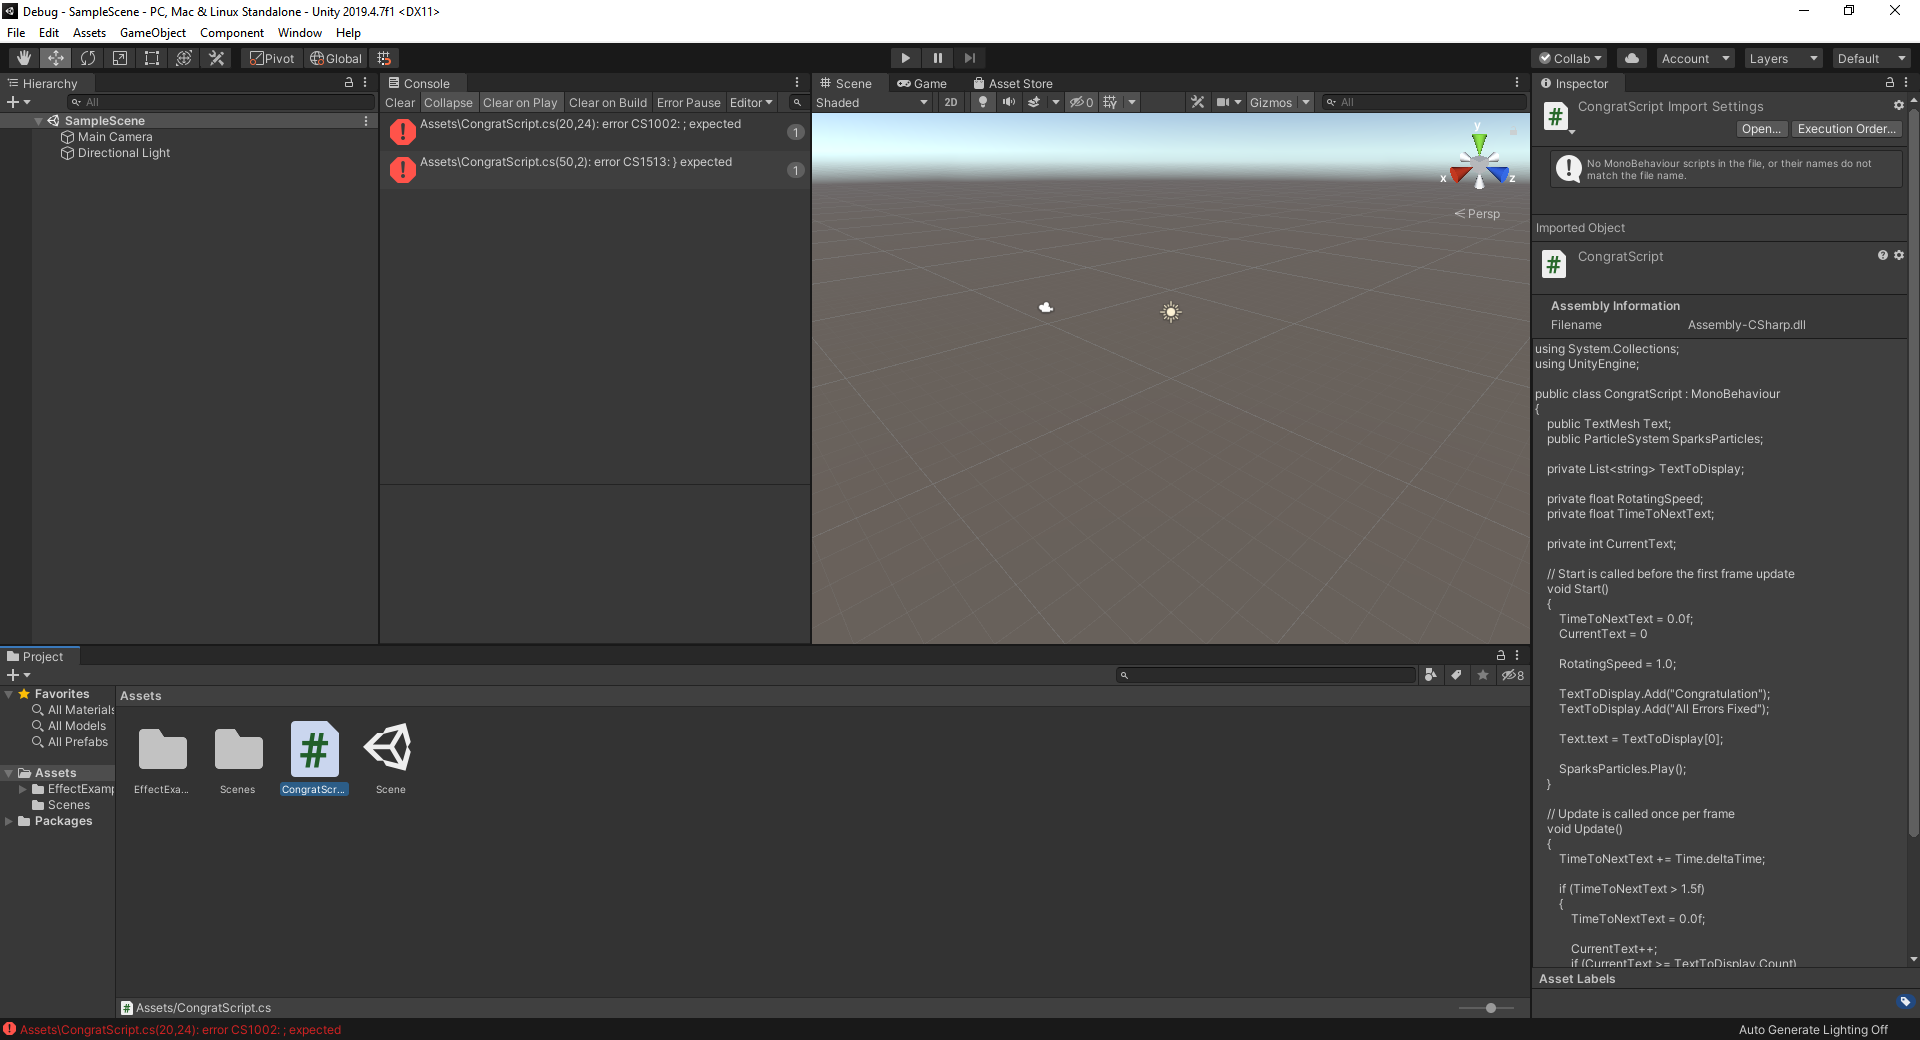Select the Rotate tool
Viewport: 1920px width, 1040px height.
(x=88, y=58)
